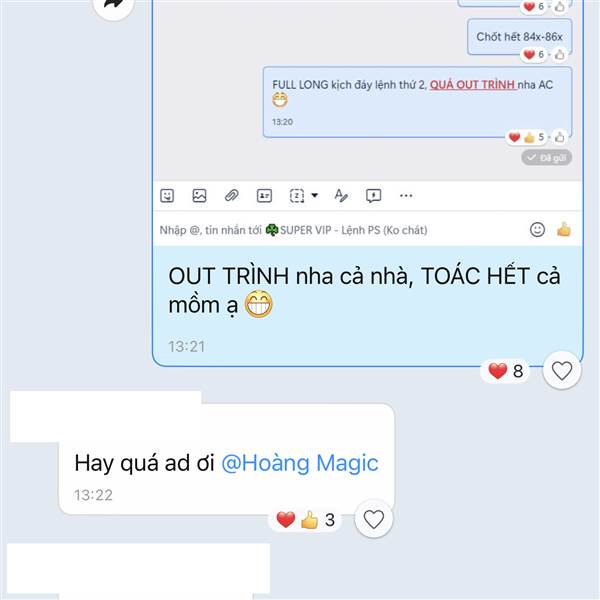
Task: Open the sticker picker icon
Action: click(167, 196)
